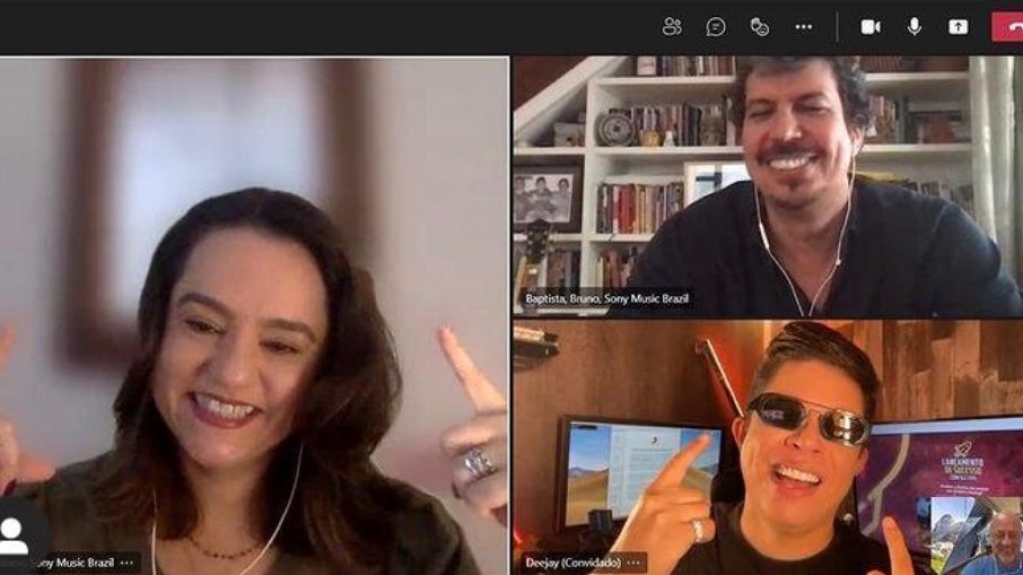Open options for Deejay (Convidado)
Viewport: 1023px width, 575px height.
(633, 563)
